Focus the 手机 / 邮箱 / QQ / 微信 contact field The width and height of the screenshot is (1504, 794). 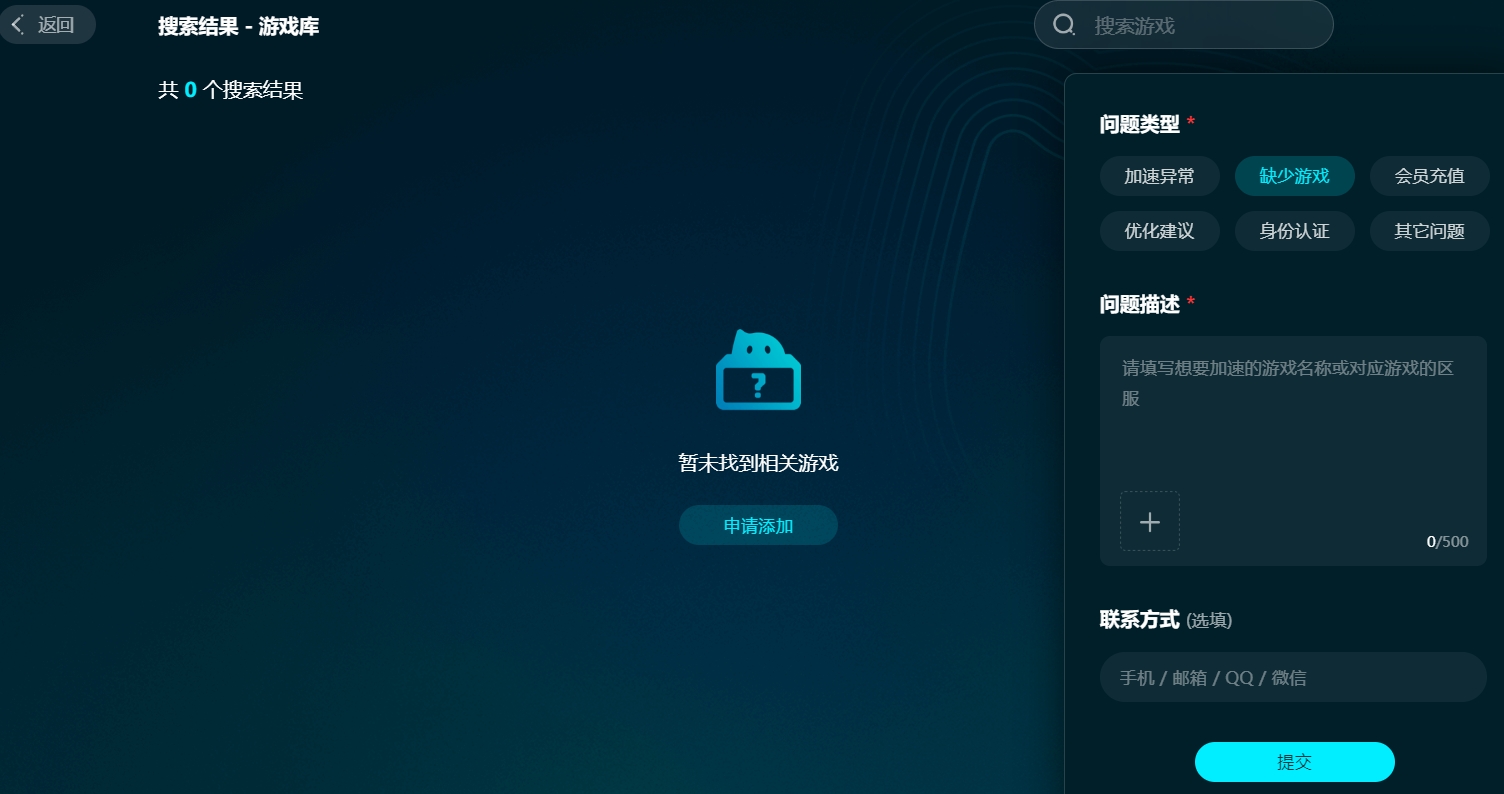click(1293, 677)
